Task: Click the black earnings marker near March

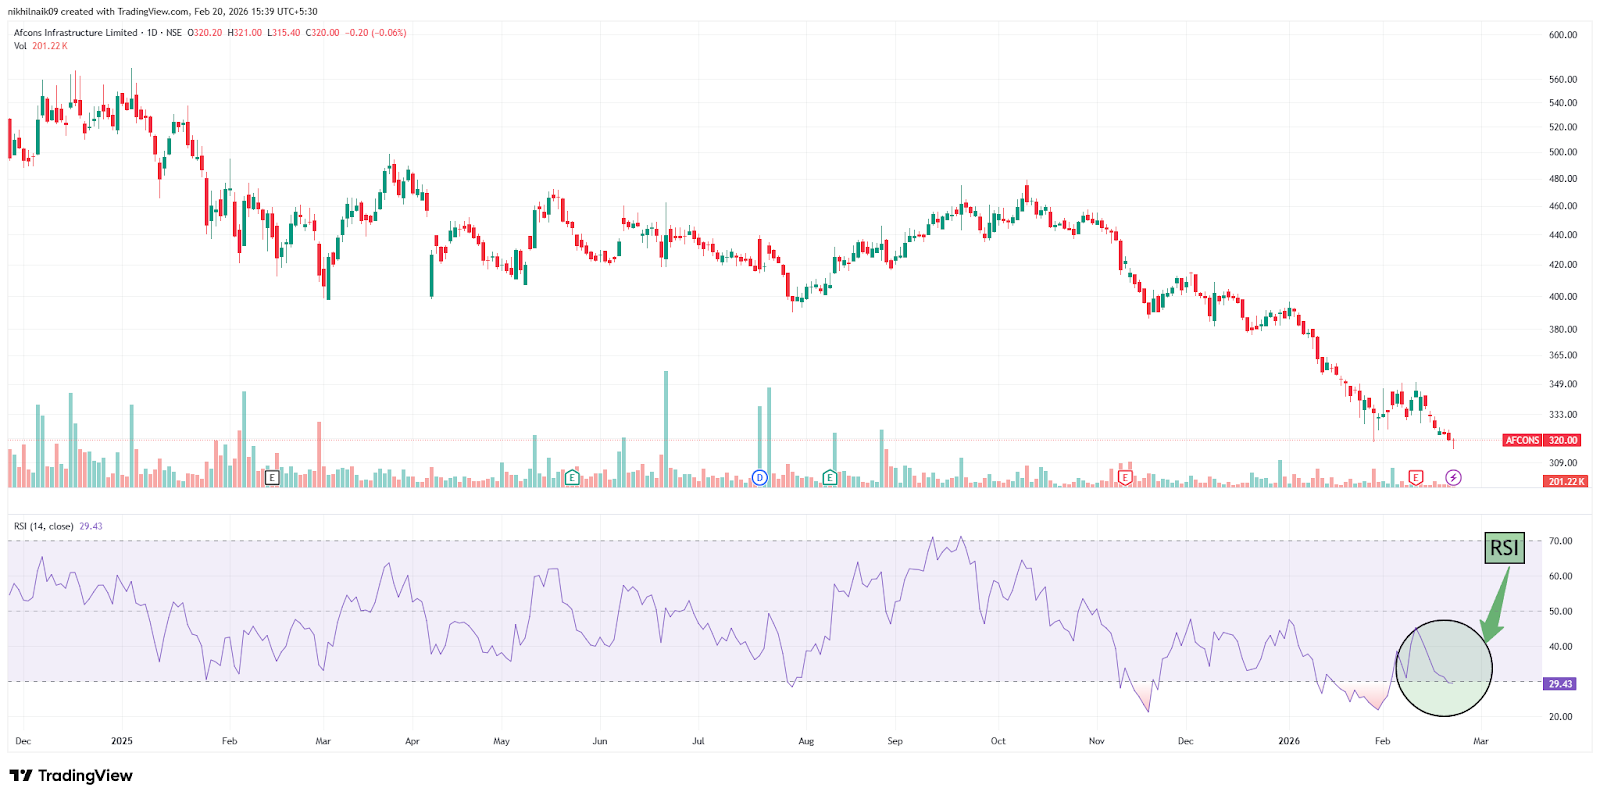Action: [271, 478]
